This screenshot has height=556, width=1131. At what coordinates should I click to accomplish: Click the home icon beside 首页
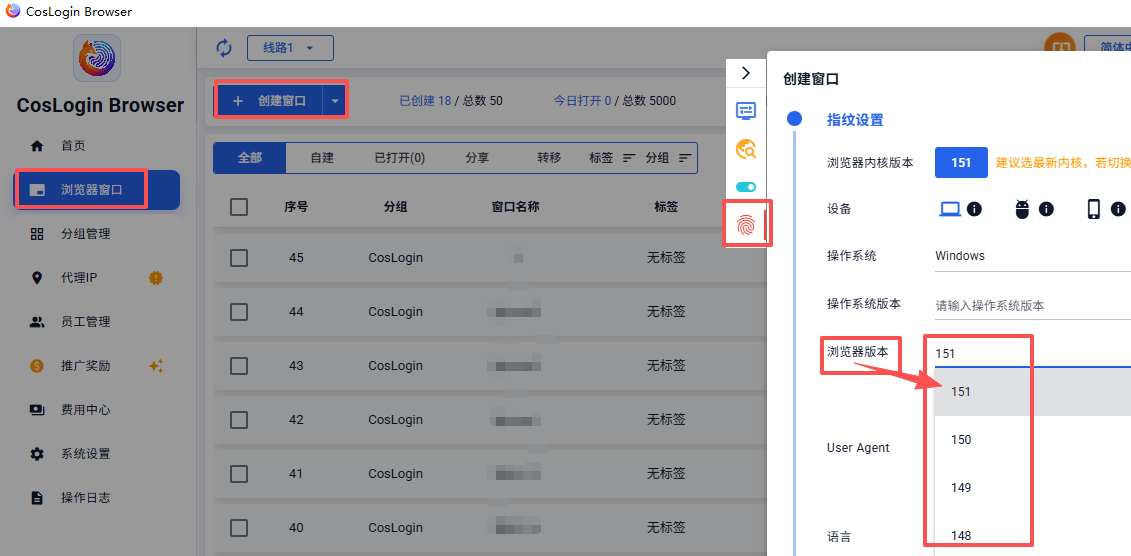[37, 146]
